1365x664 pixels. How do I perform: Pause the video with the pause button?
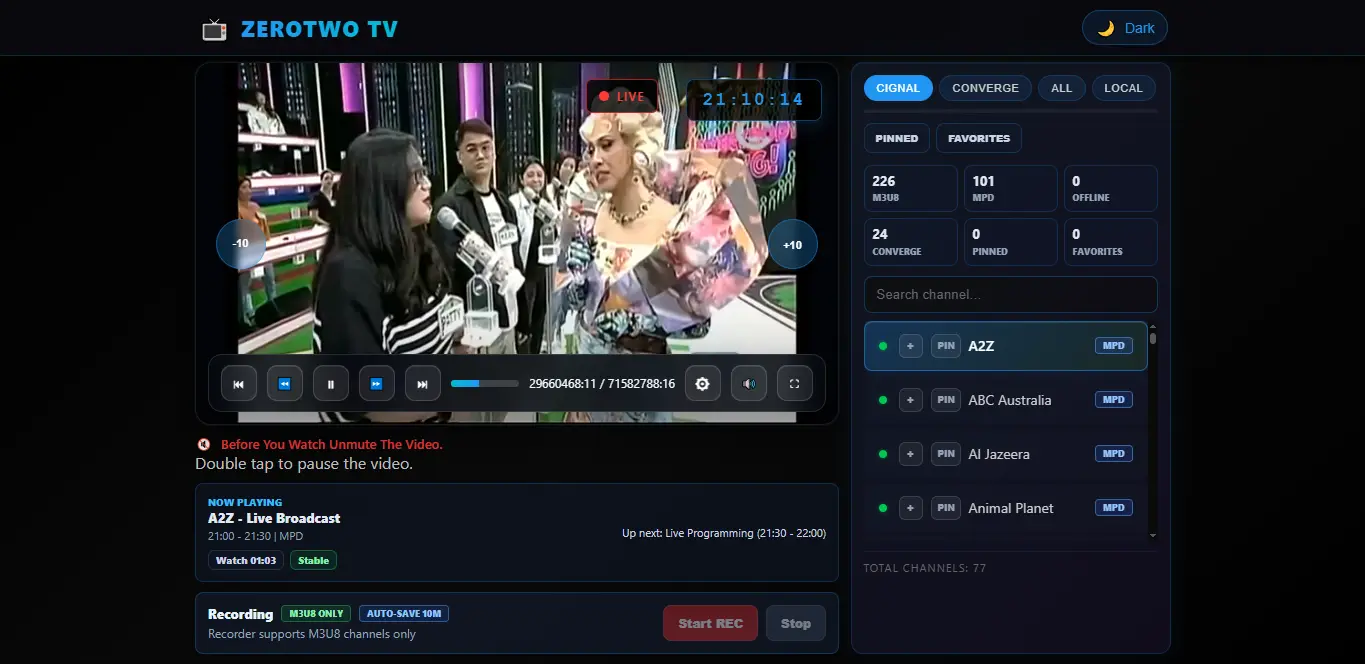click(x=331, y=383)
